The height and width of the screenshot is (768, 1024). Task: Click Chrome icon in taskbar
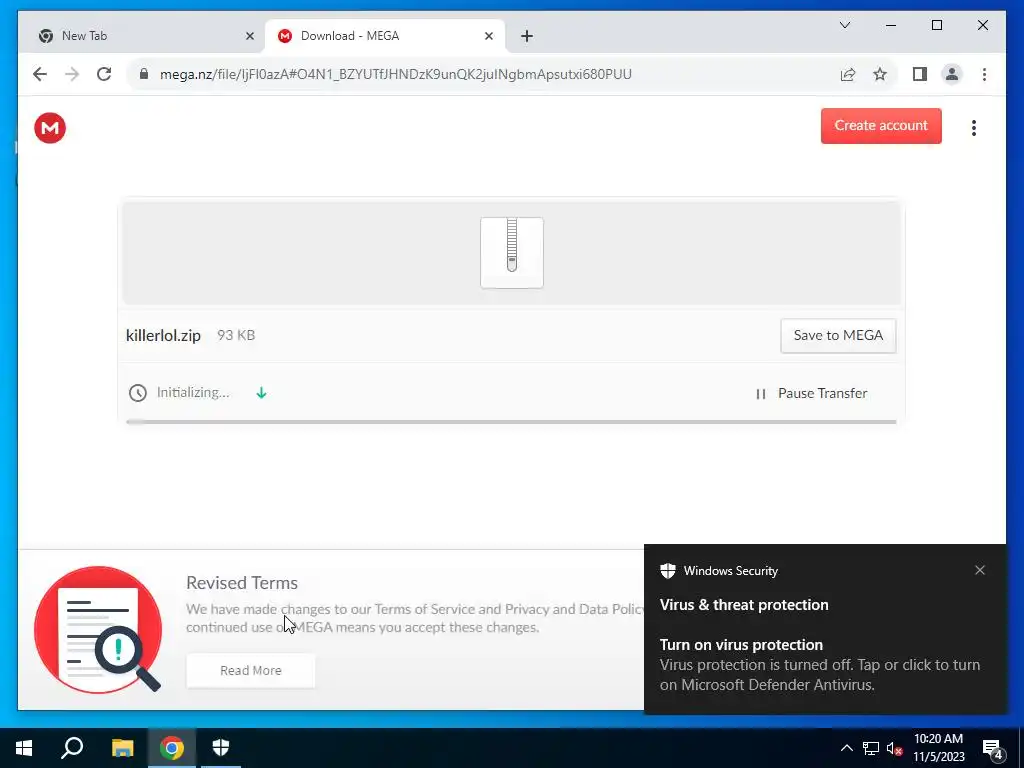[x=172, y=748]
